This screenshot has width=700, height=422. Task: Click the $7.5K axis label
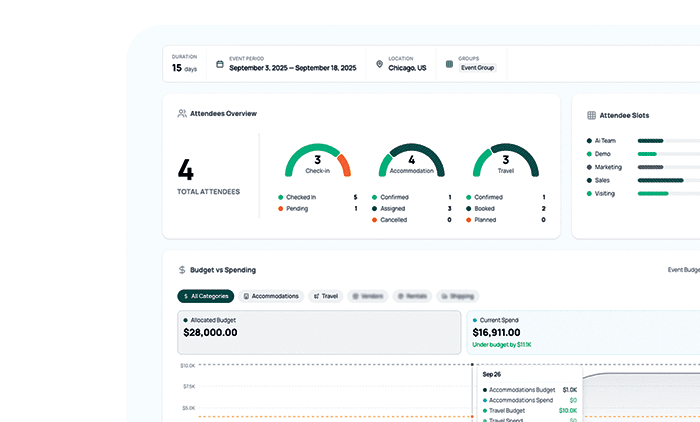click(189, 386)
